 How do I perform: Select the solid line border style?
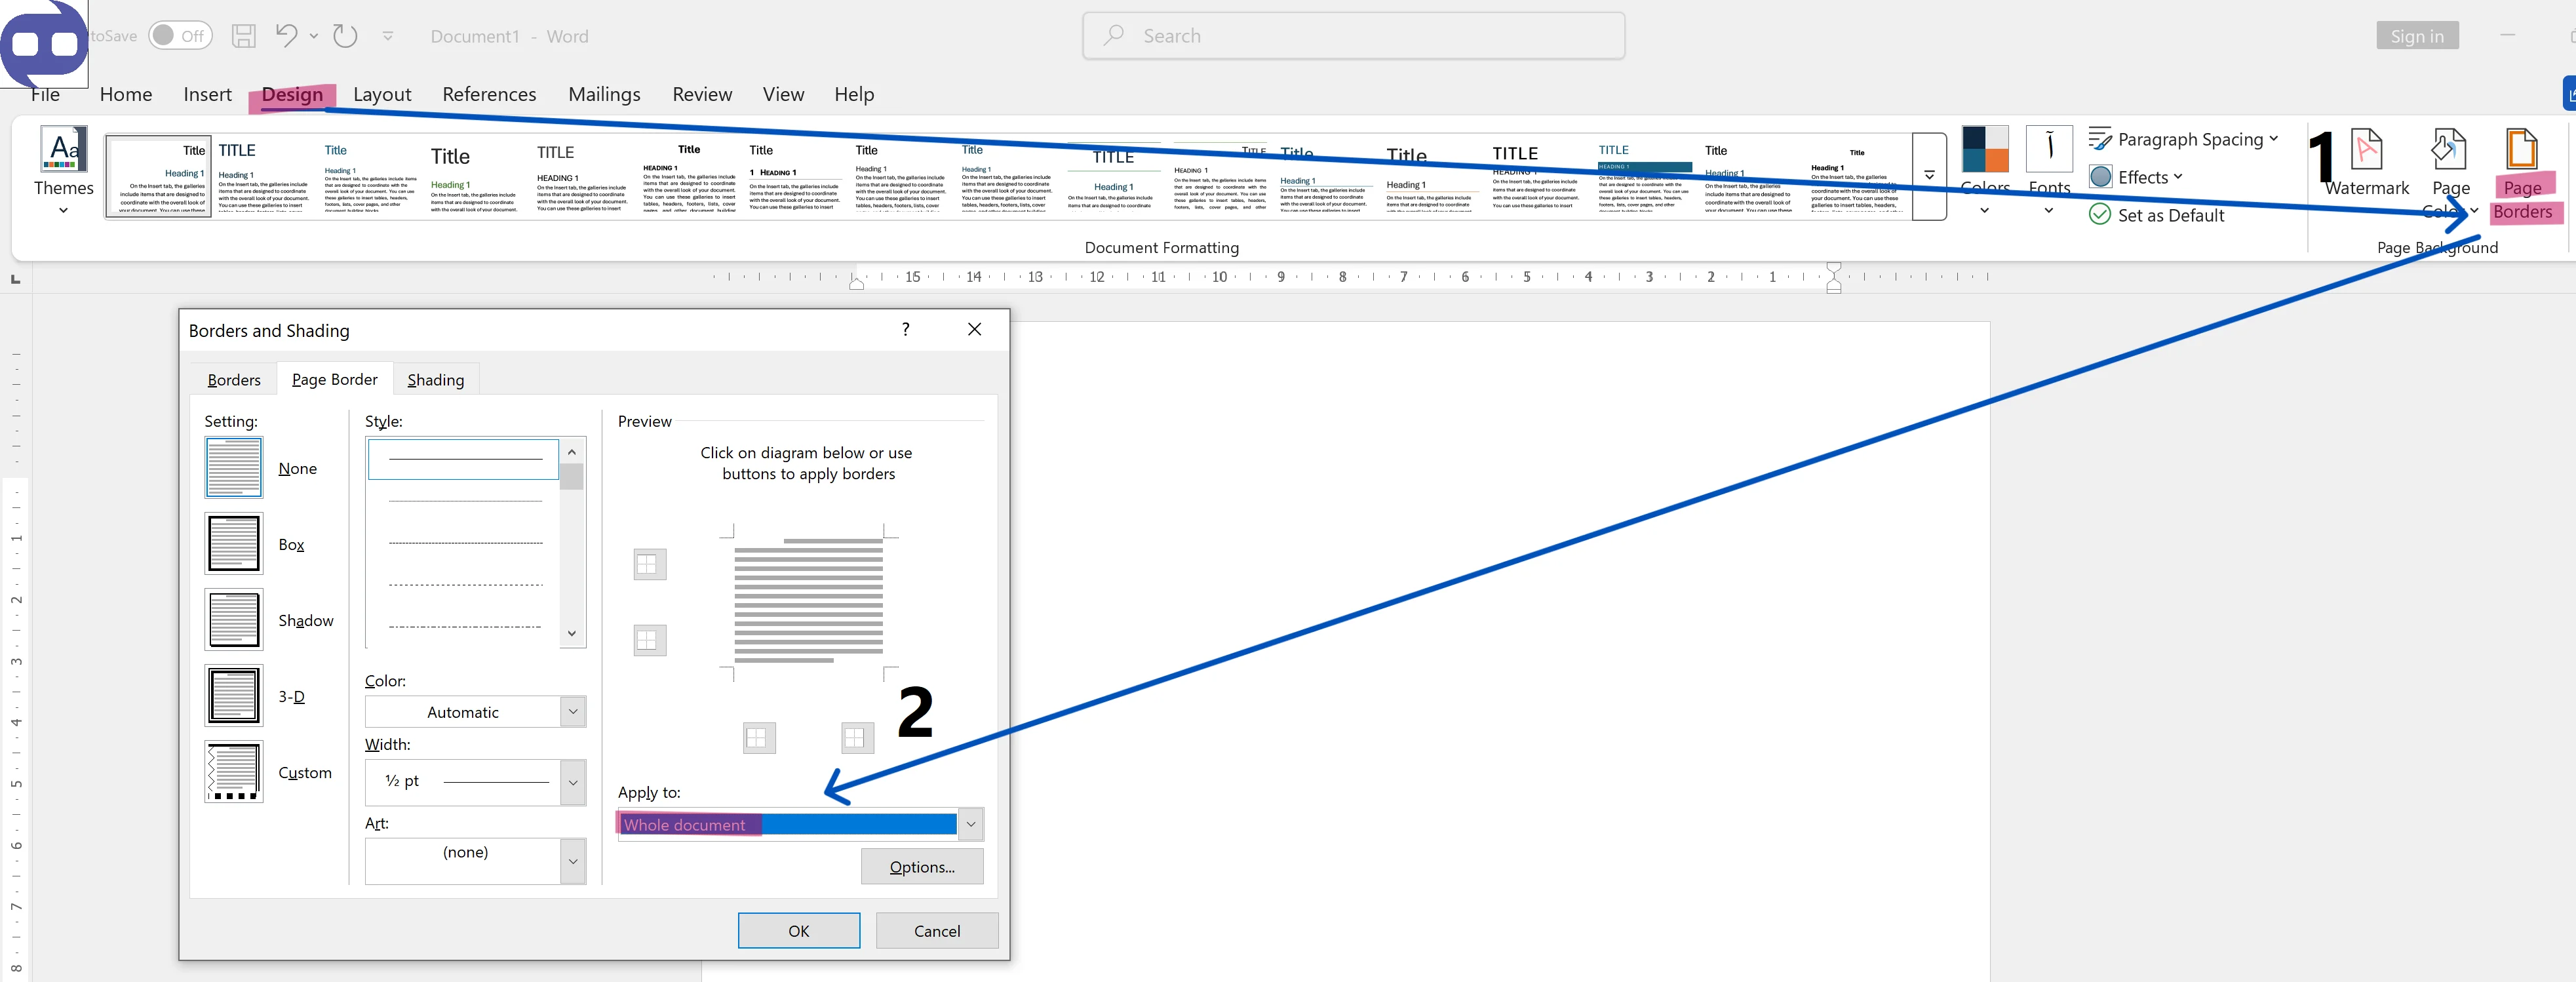click(x=464, y=459)
